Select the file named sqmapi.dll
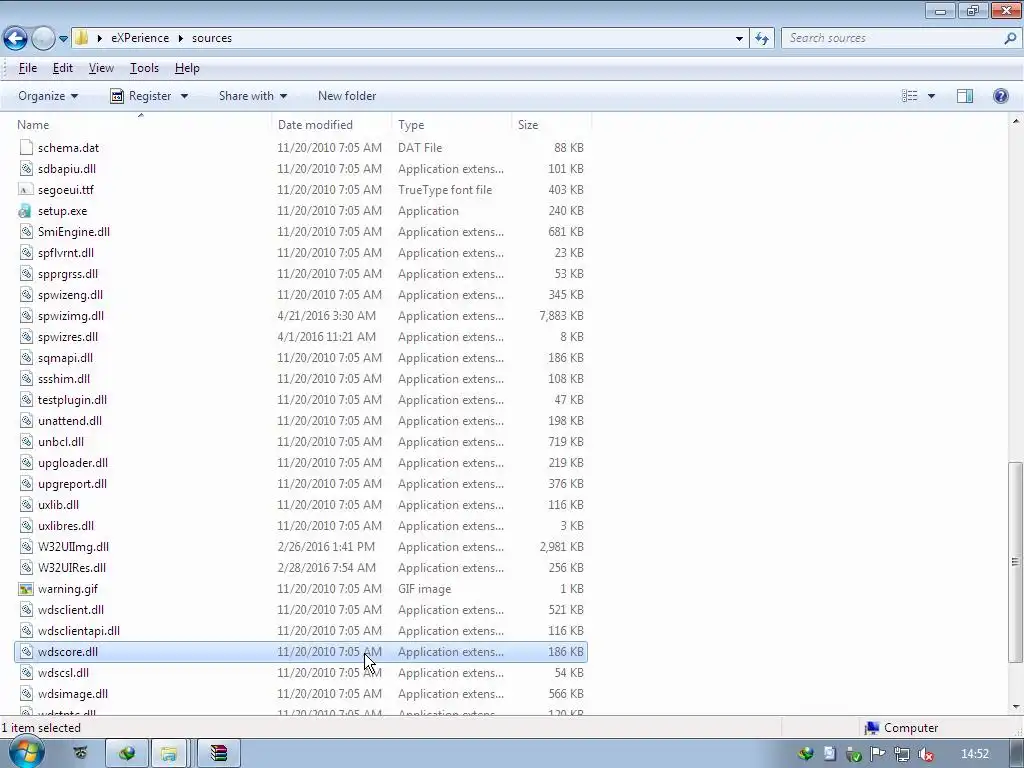The width and height of the screenshot is (1024, 768). (x=65, y=358)
